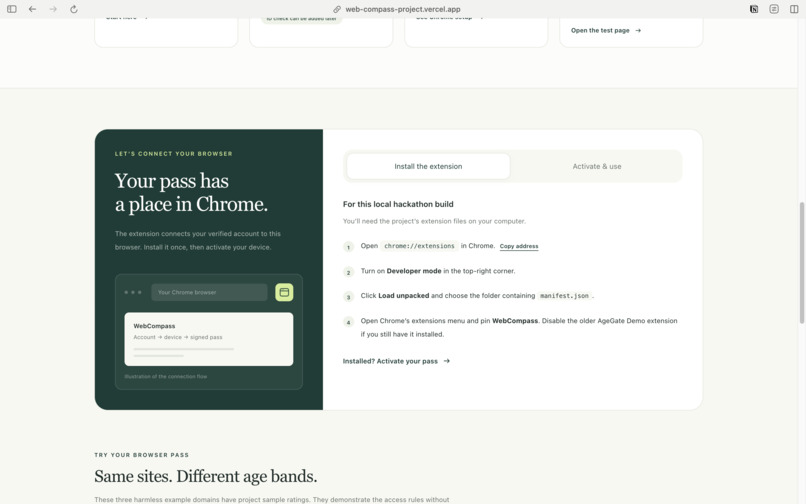The height and width of the screenshot is (504, 806).
Task: Click bold WebCompass text in step 4
Action: [515, 321]
